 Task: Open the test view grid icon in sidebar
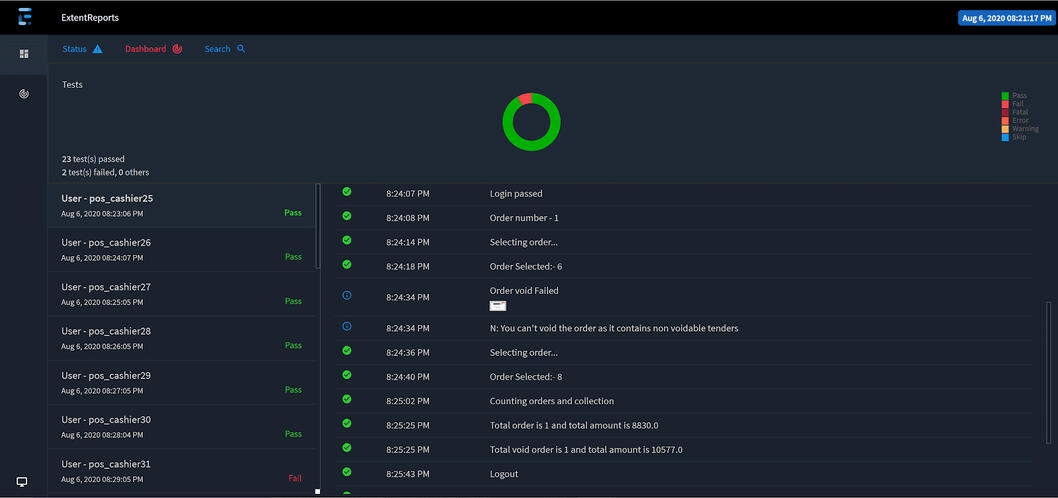pos(24,54)
